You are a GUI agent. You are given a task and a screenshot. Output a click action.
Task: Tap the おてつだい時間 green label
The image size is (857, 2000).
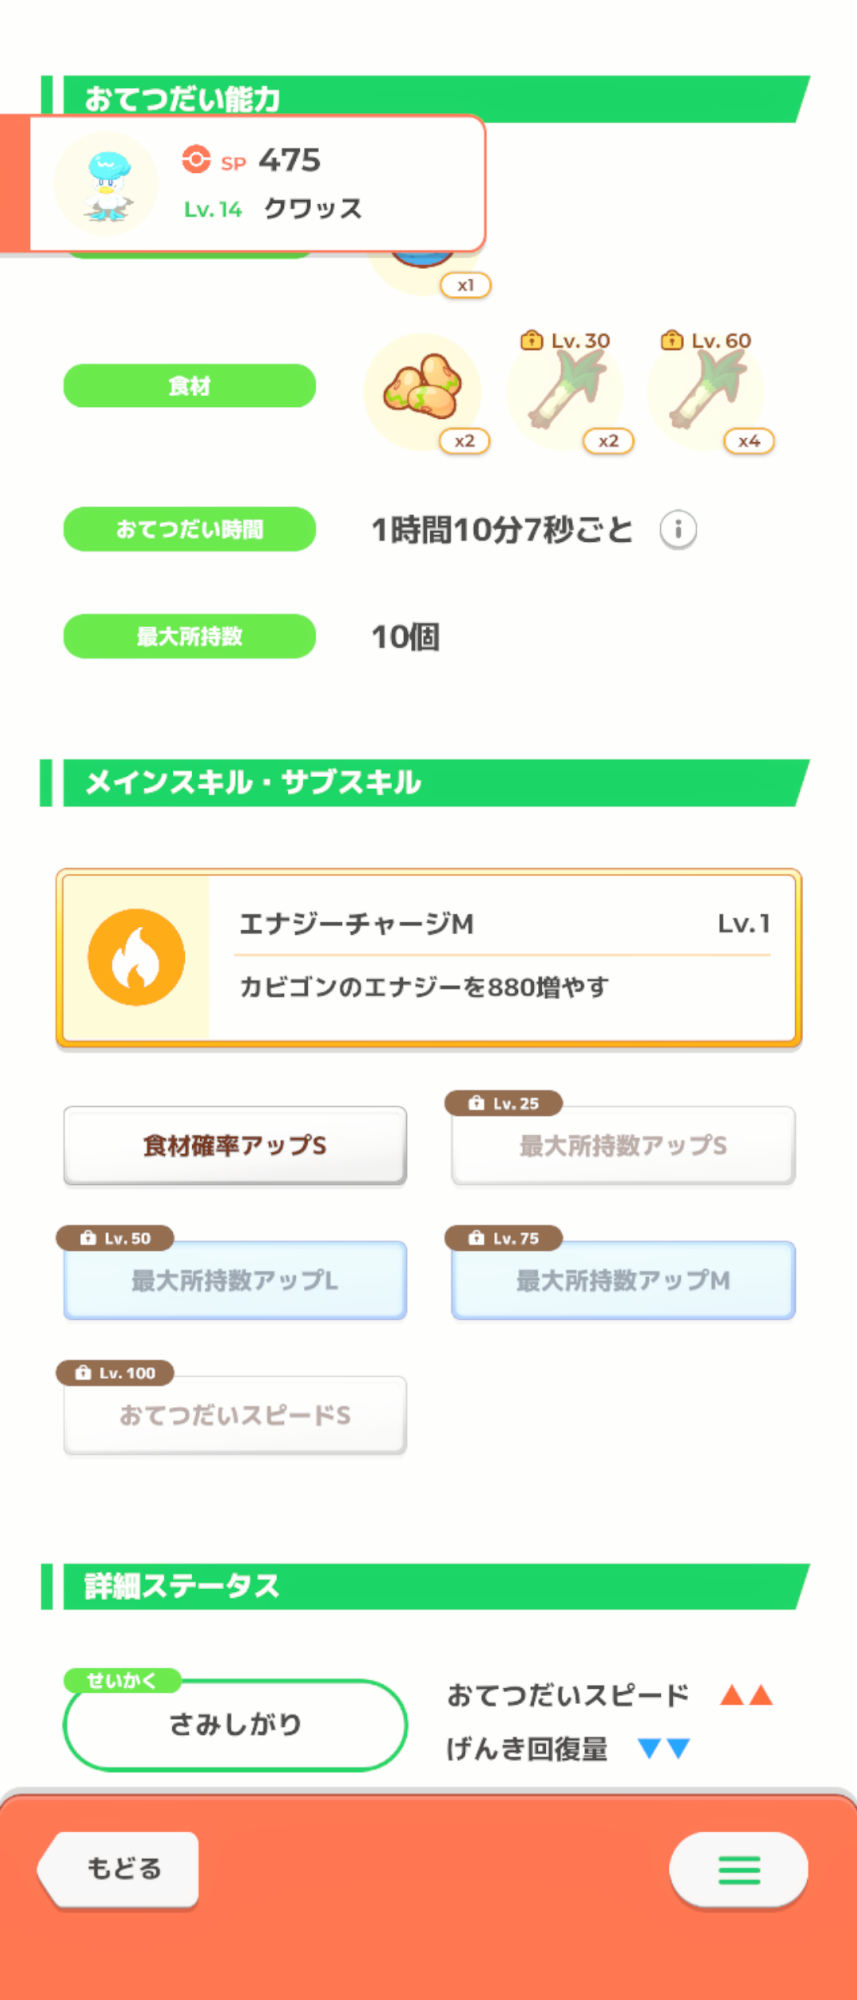[x=190, y=529]
